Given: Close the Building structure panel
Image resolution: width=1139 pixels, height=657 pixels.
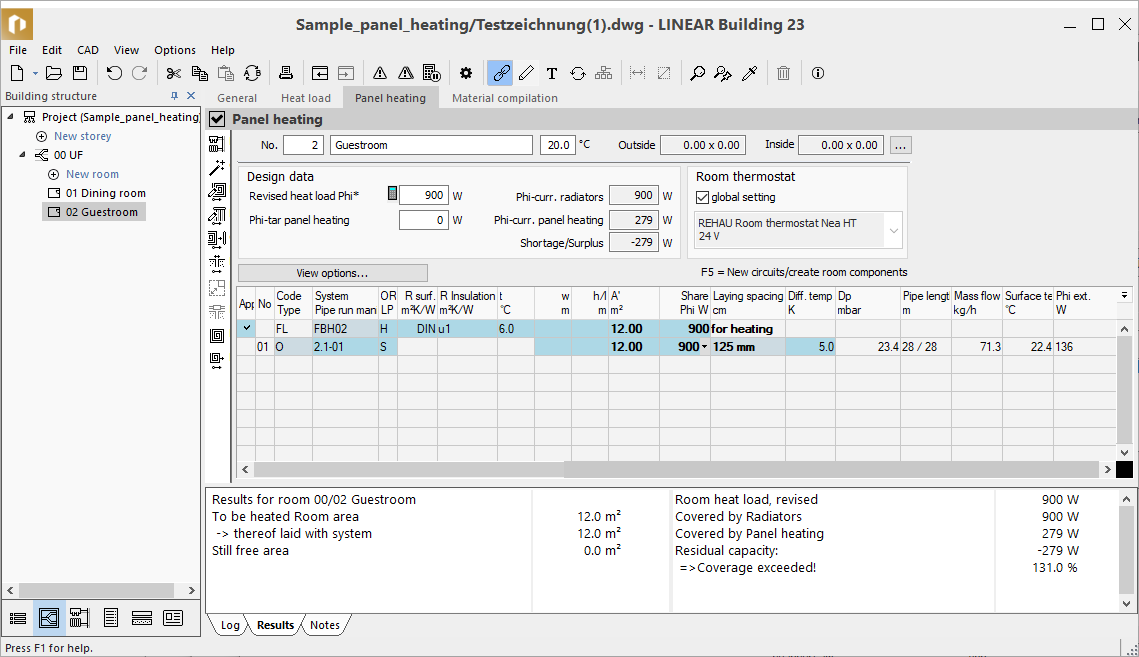Looking at the screenshot, I should tap(191, 95).
